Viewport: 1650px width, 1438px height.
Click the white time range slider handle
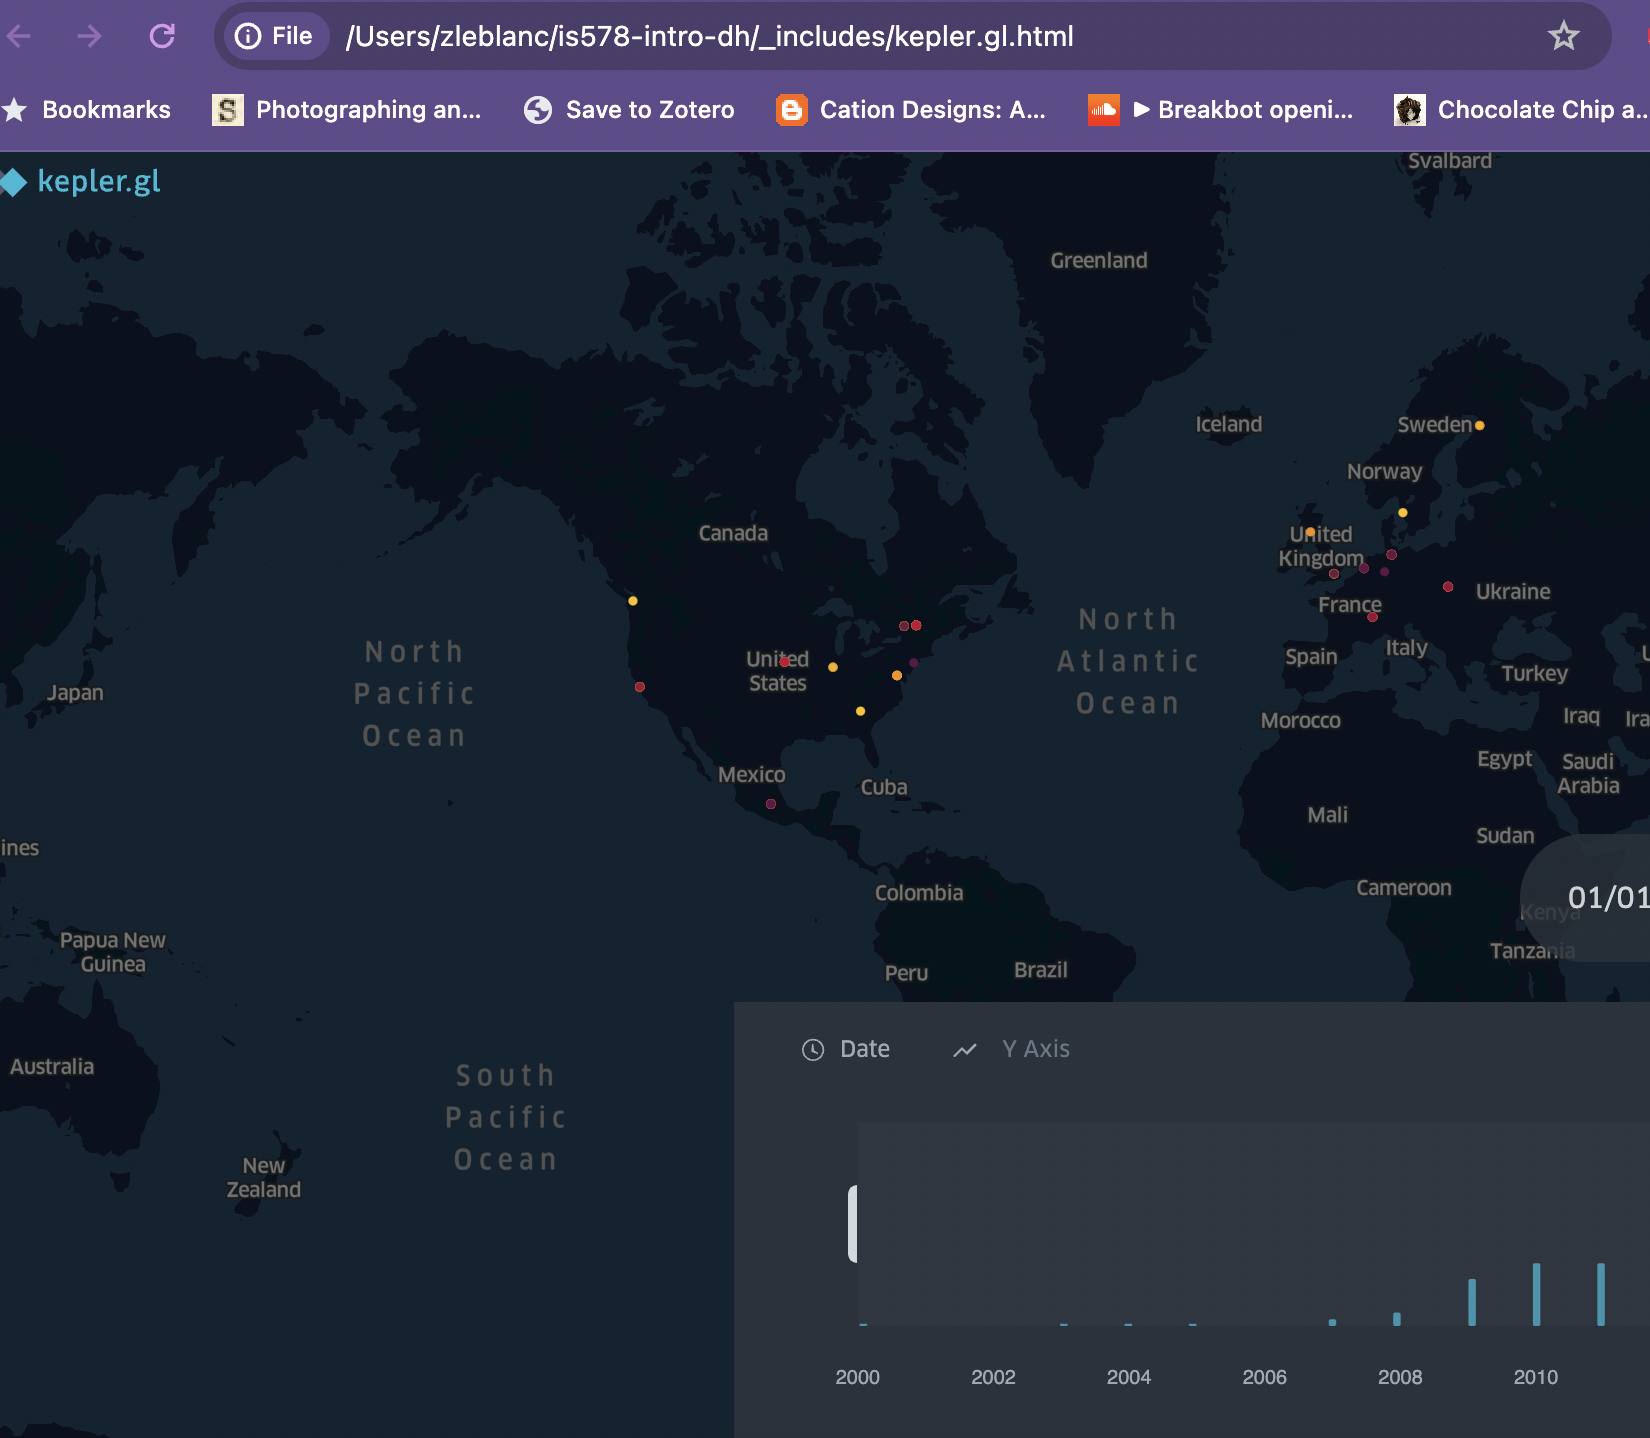click(x=853, y=1223)
